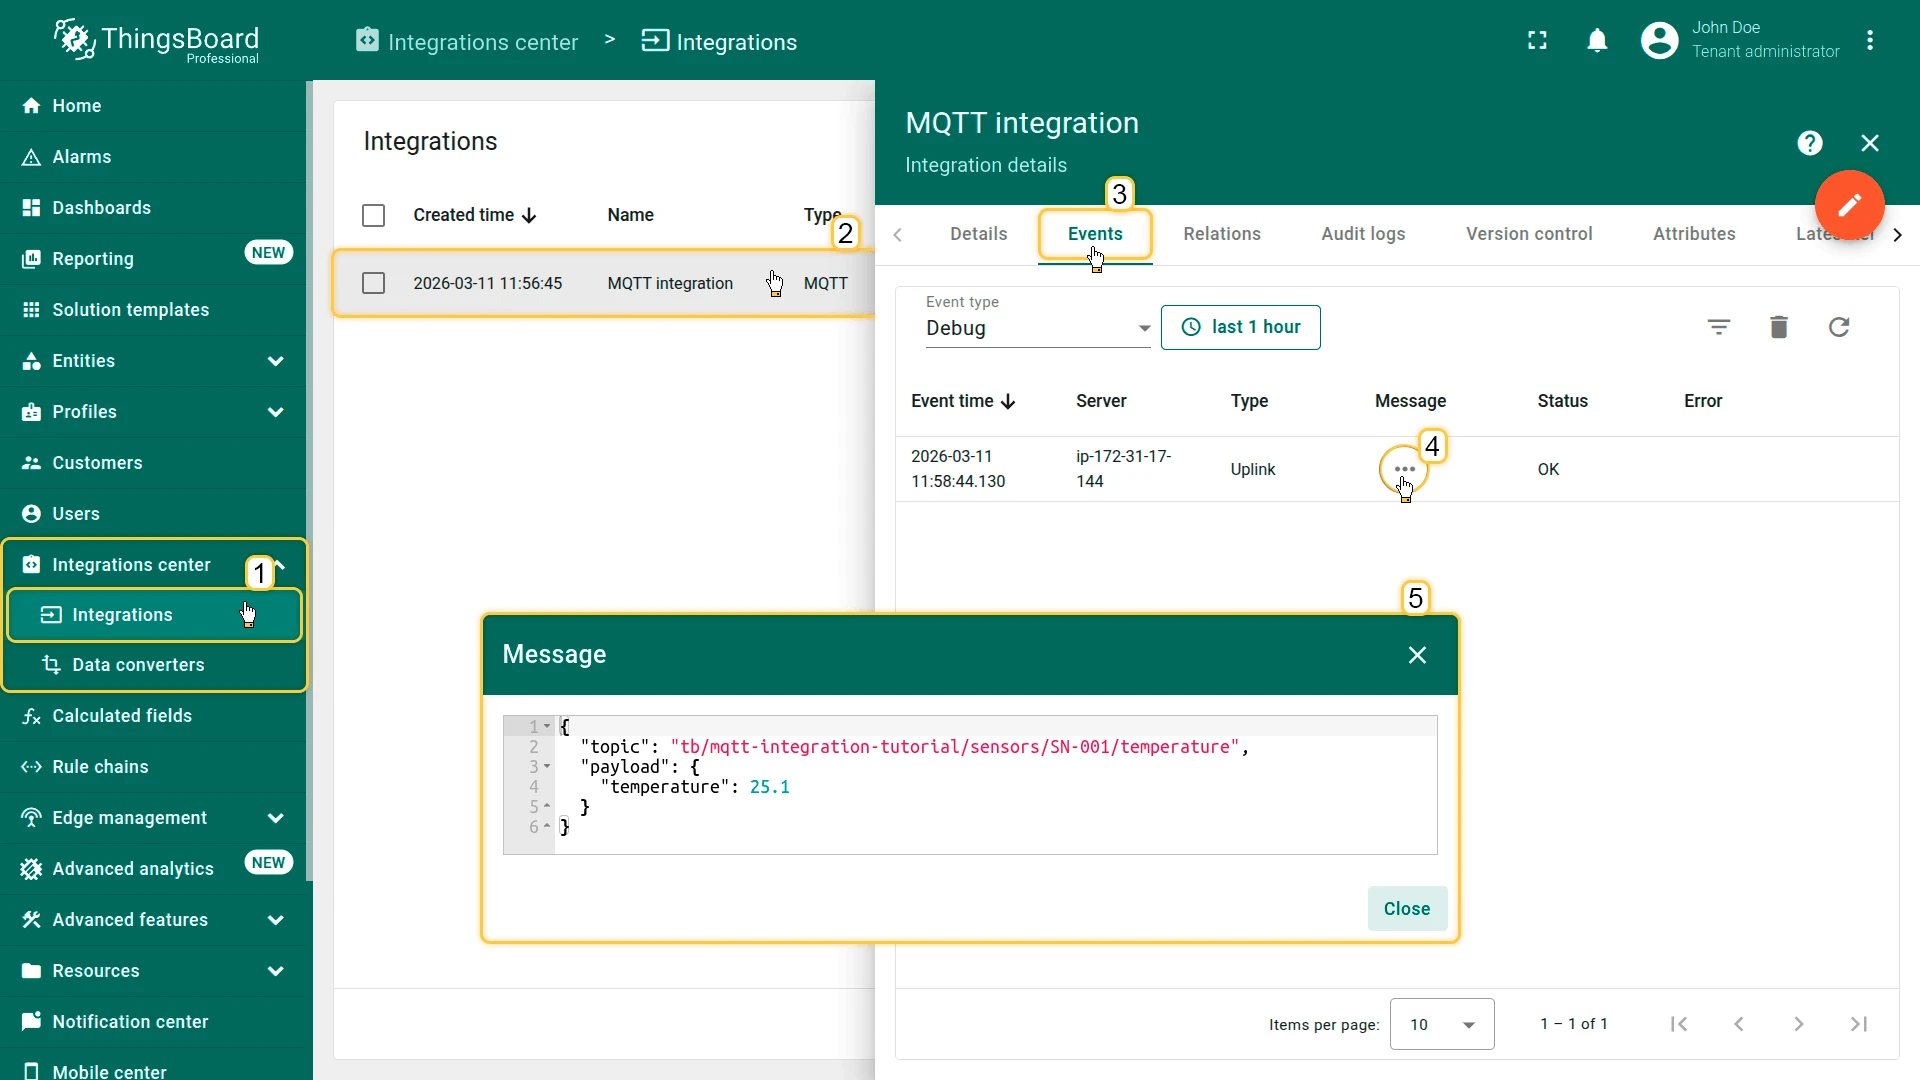Clear events with the trash icon
The image size is (1920, 1080).
(1779, 327)
